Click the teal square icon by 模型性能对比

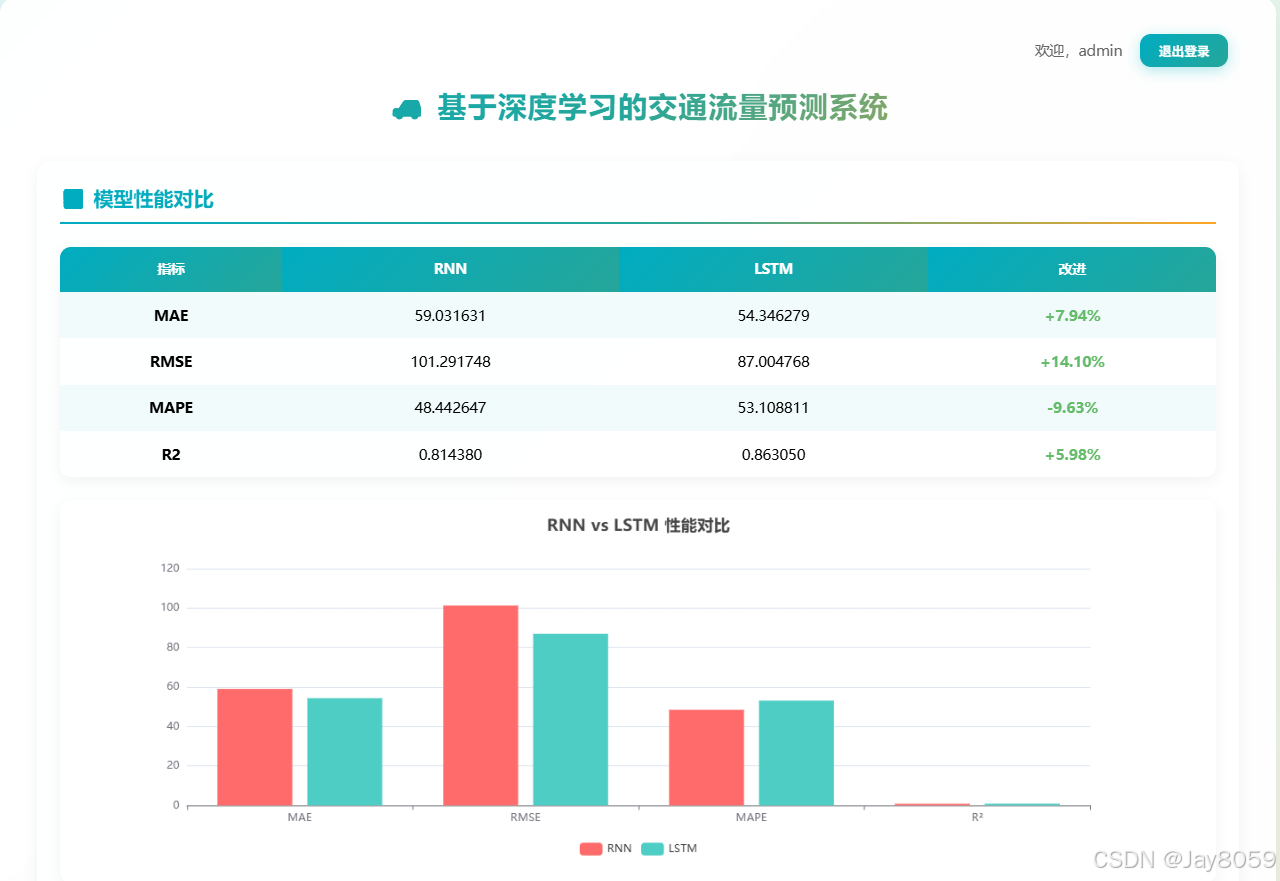pyautogui.click(x=73, y=199)
